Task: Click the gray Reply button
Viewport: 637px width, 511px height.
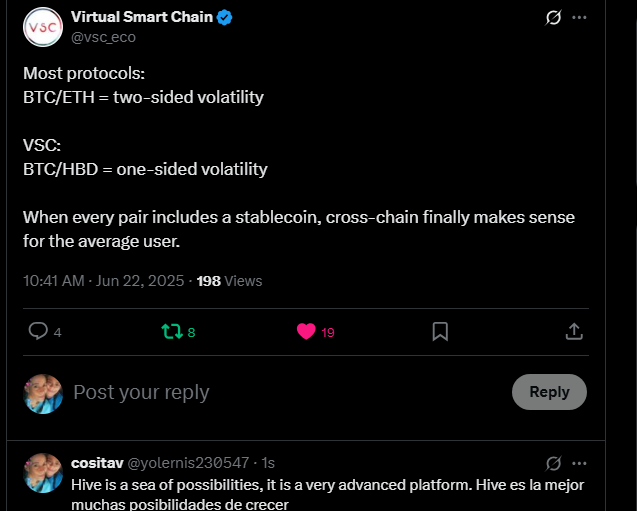Action: [549, 392]
